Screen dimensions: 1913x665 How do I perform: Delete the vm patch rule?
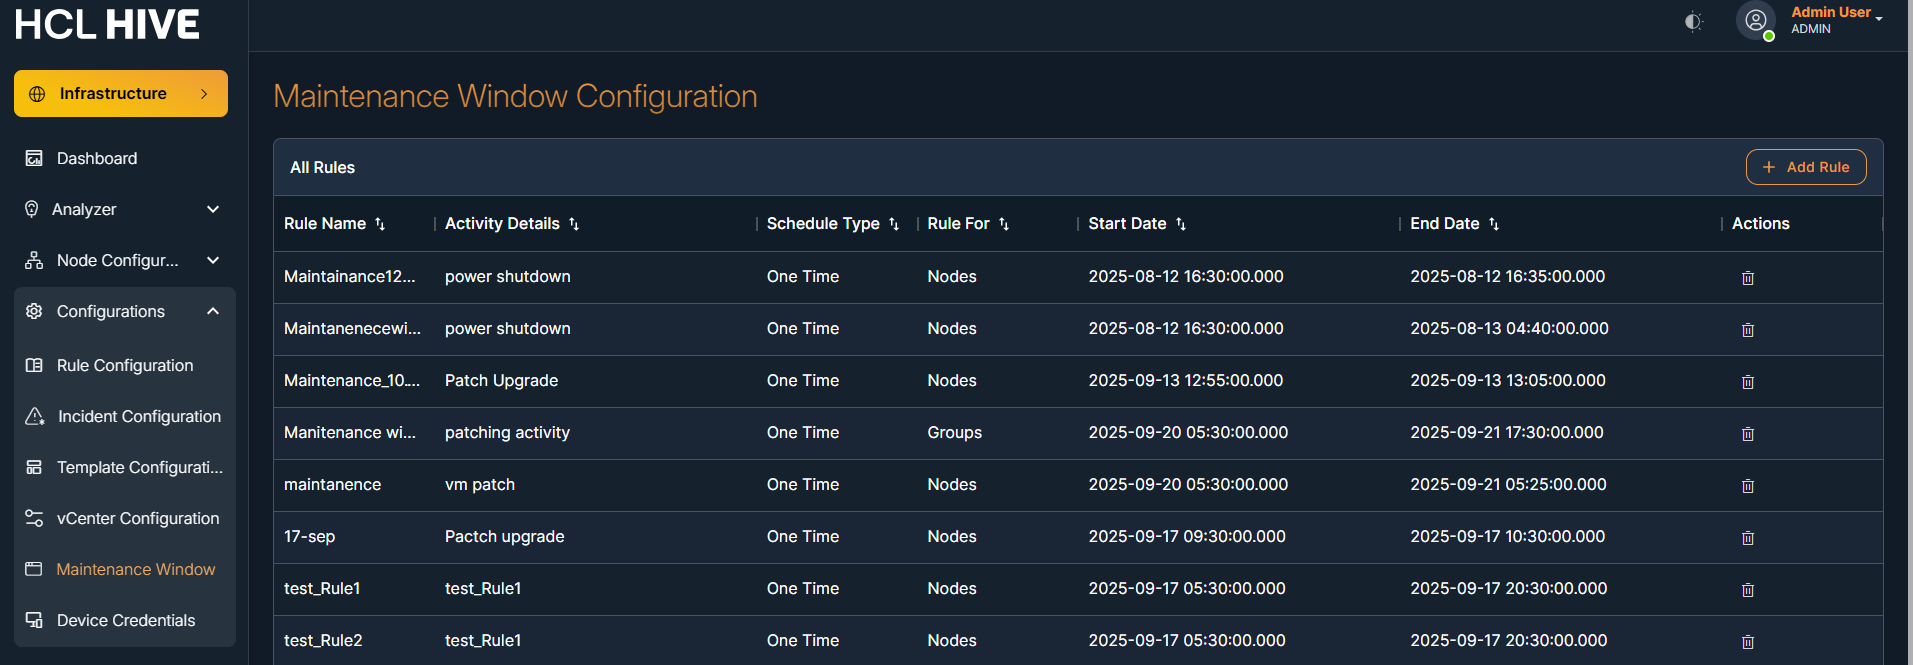tap(1747, 486)
